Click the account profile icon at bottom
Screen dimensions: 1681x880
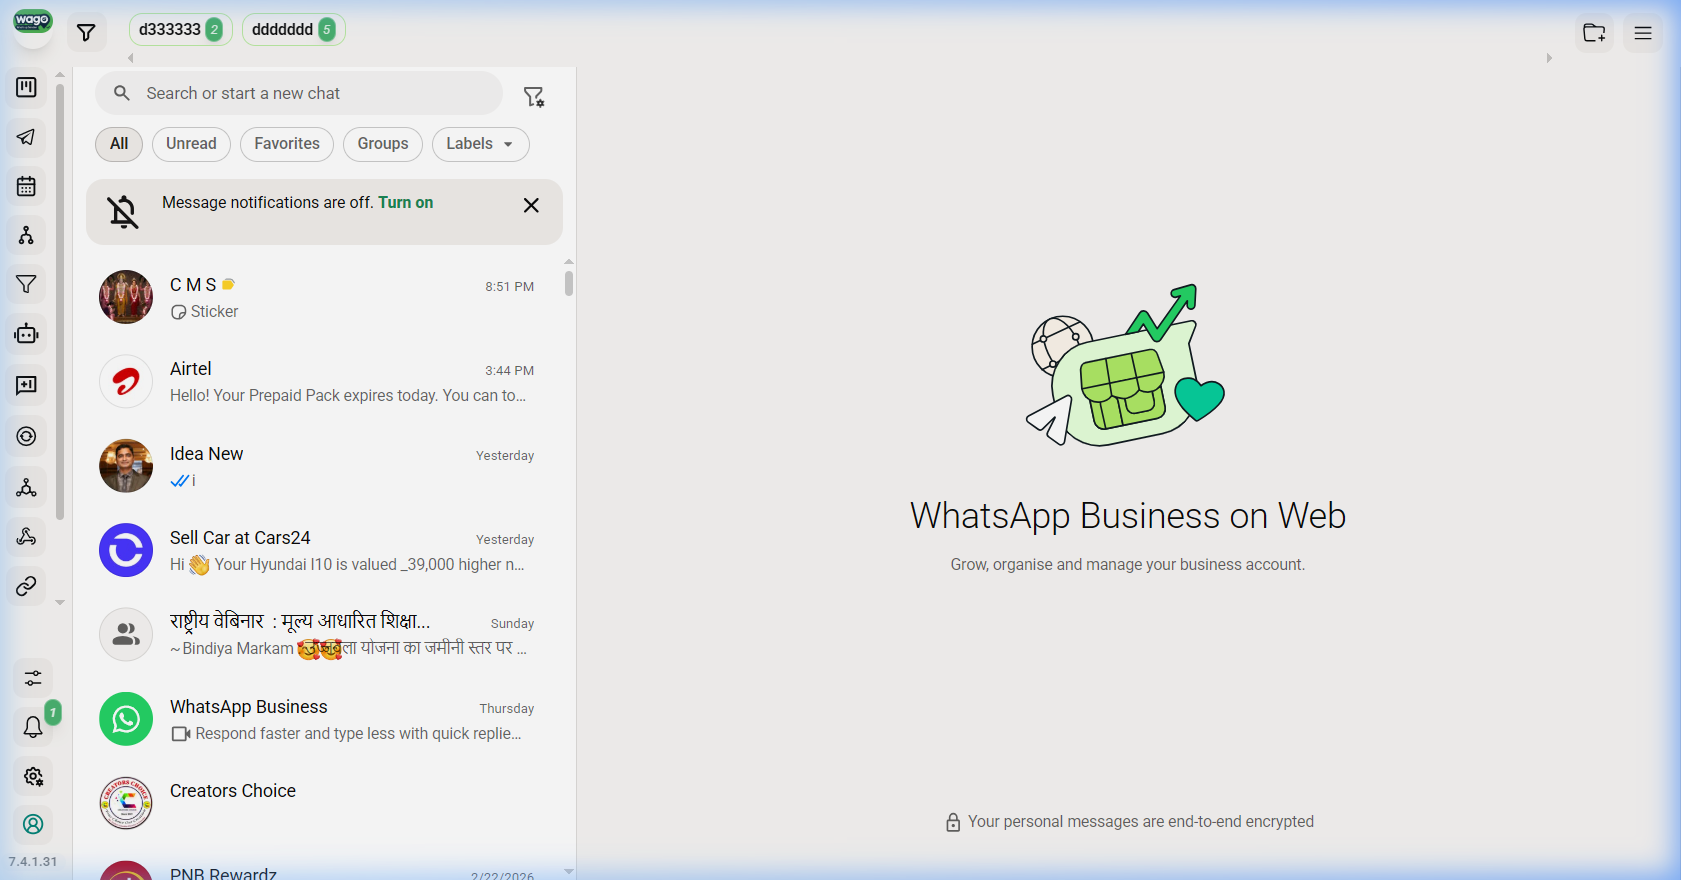pos(33,824)
